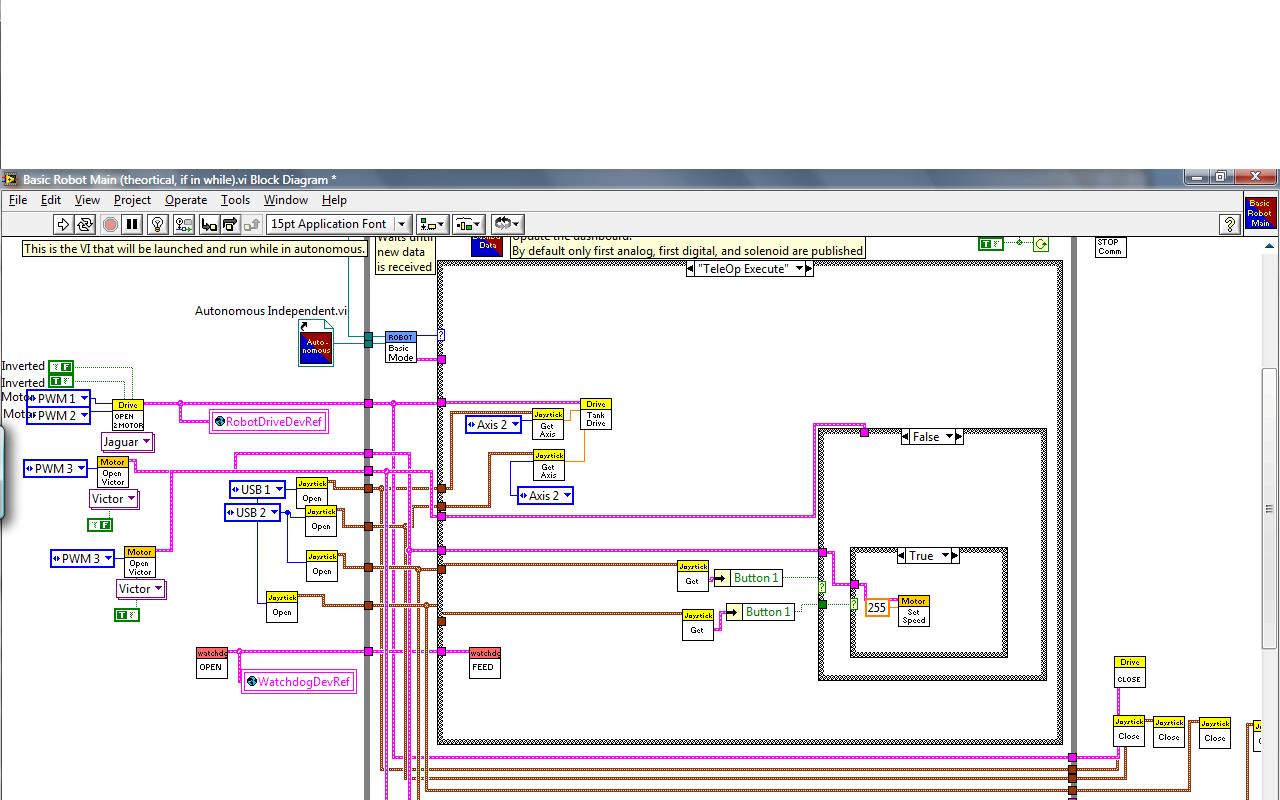Select the Watchdog FEED node
Viewport: 1280px width, 800px height.
tap(484, 662)
